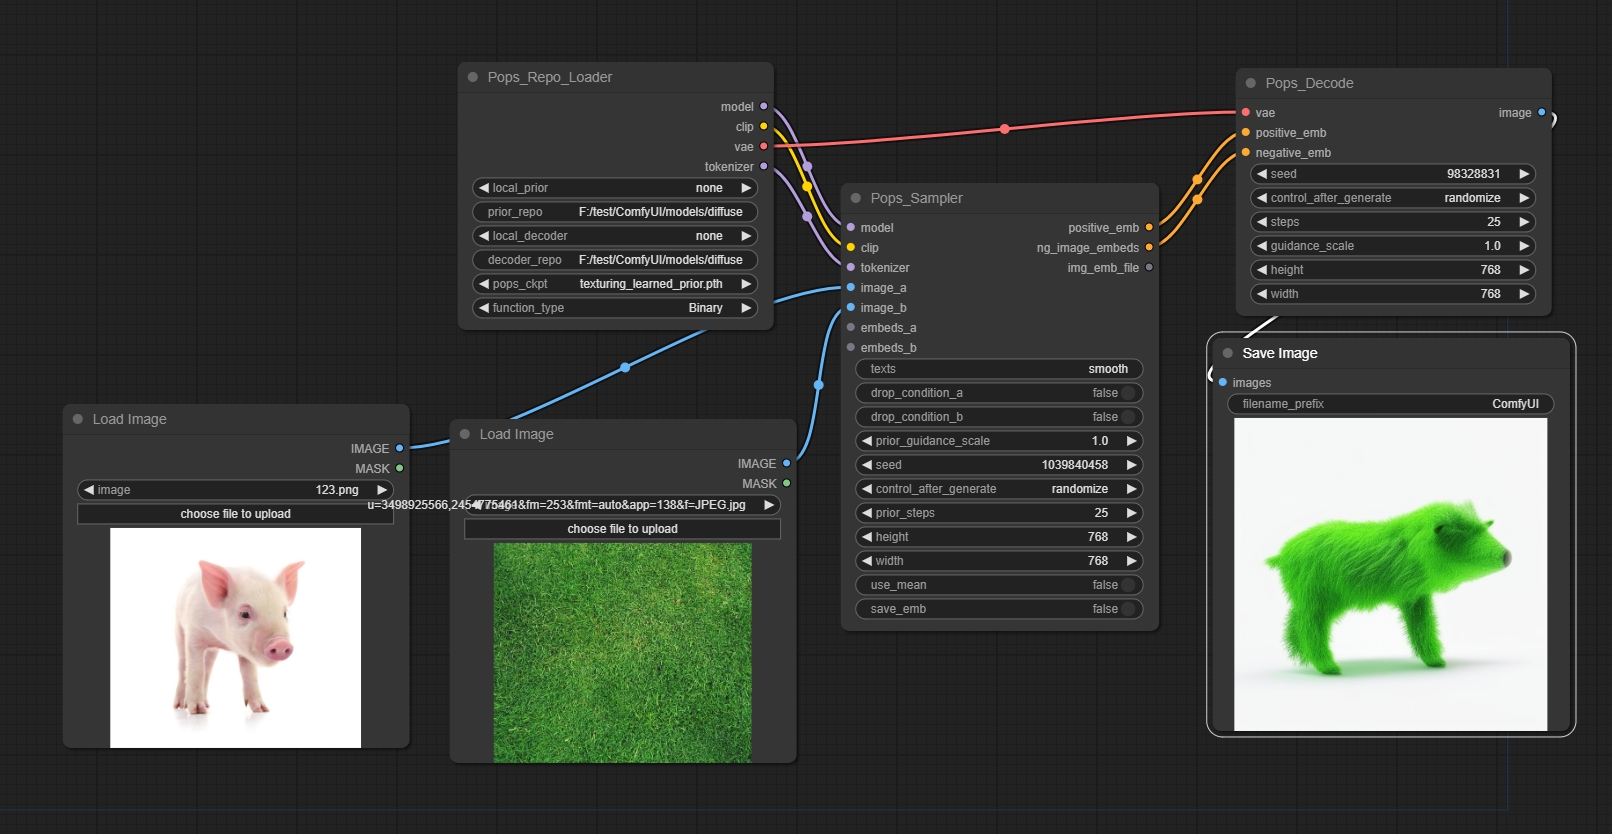Screen dimensions: 1612x834
Task: Edit the decoder_repo path field
Action: [x=615, y=260]
